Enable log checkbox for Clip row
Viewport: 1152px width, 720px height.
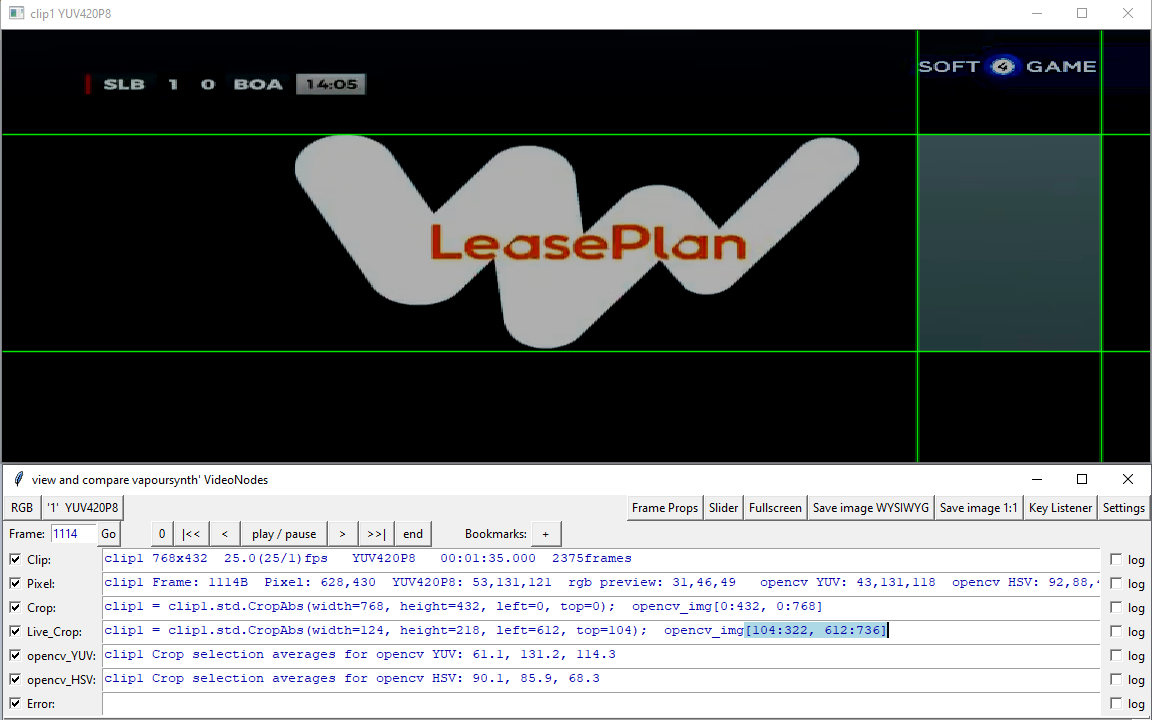click(1116, 559)
